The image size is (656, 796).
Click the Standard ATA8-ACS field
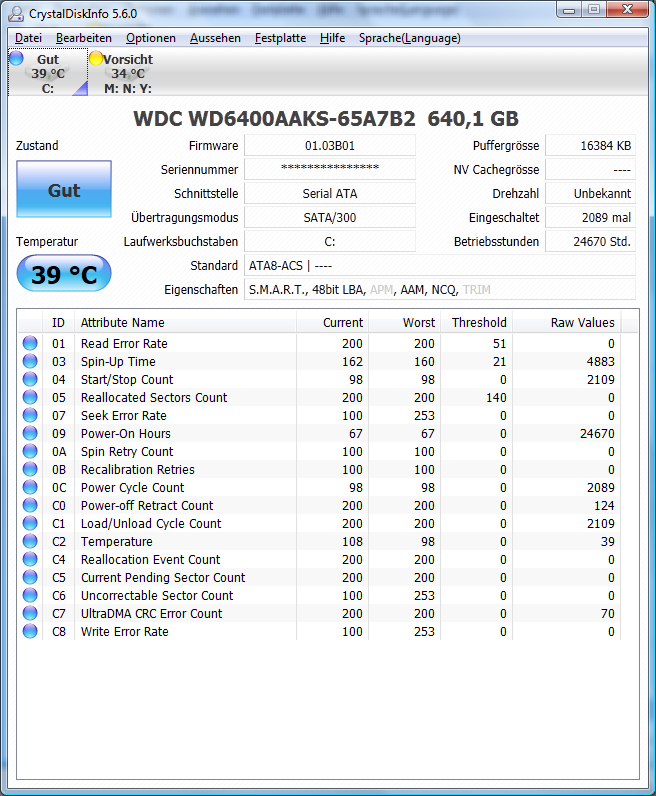tap(440, 266)
